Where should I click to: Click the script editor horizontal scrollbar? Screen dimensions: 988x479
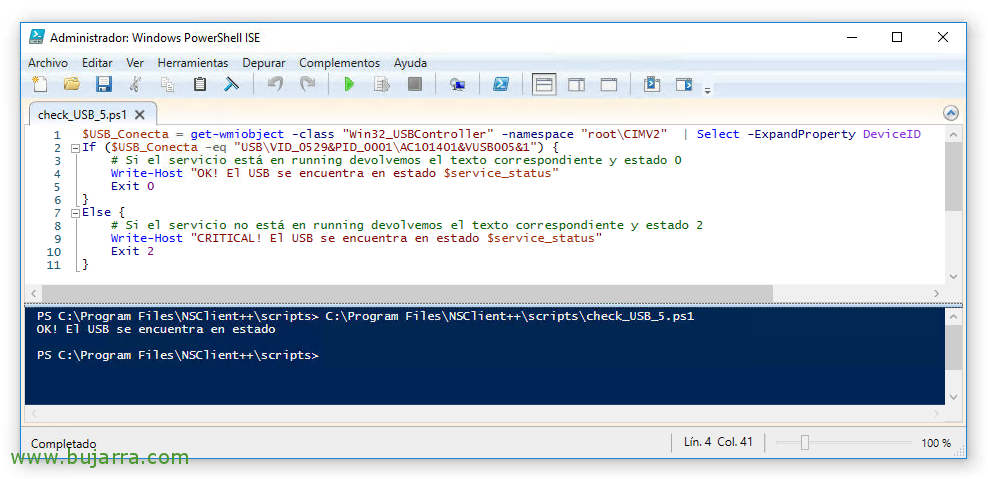click(x=400, y=293)
